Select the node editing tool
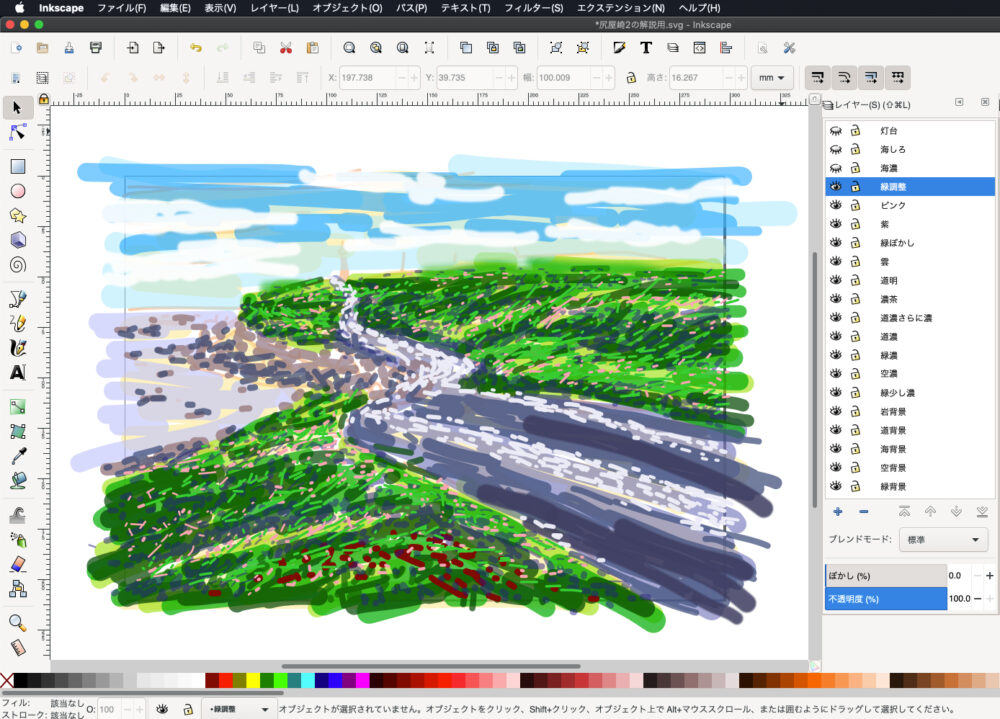 [x=17, y=133]
